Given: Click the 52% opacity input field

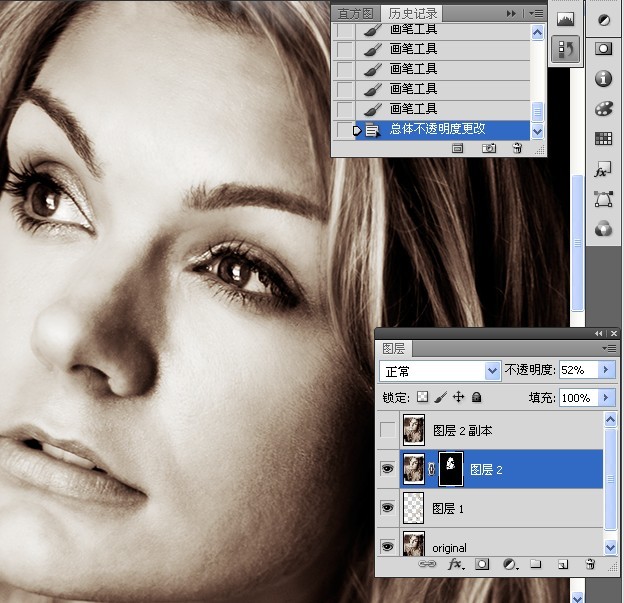Looking at the screenshot, I should coord(579,370).
